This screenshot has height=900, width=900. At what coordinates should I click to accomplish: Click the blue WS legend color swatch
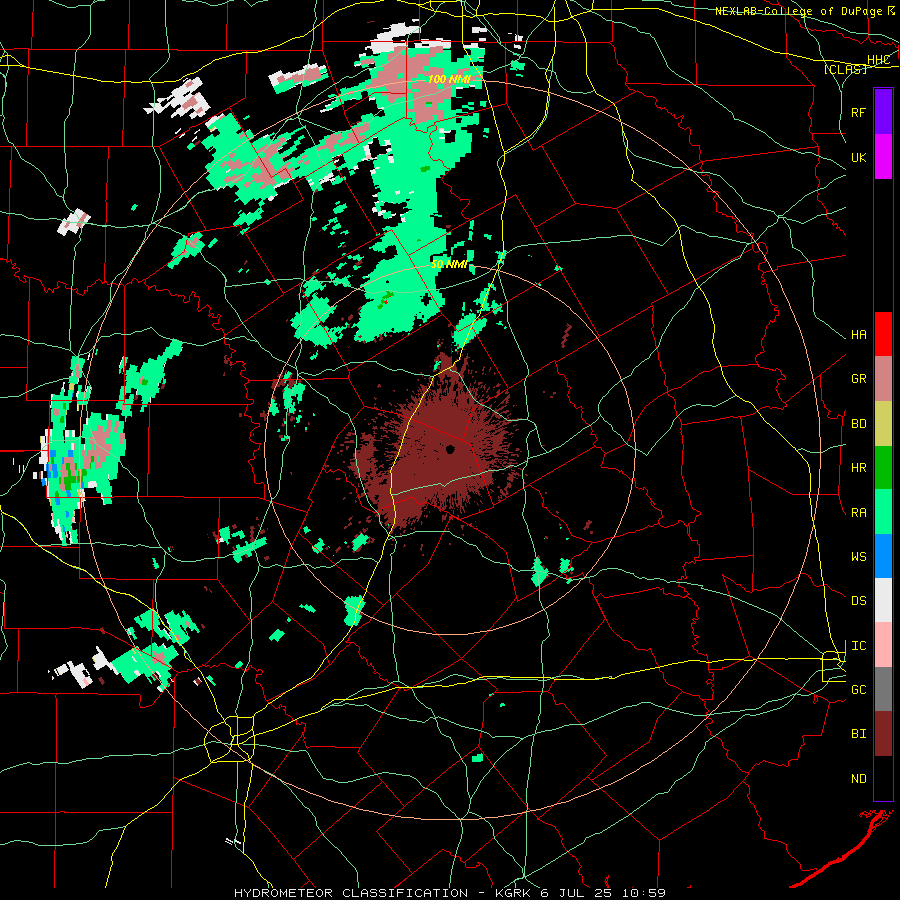[x=883, y=556]
